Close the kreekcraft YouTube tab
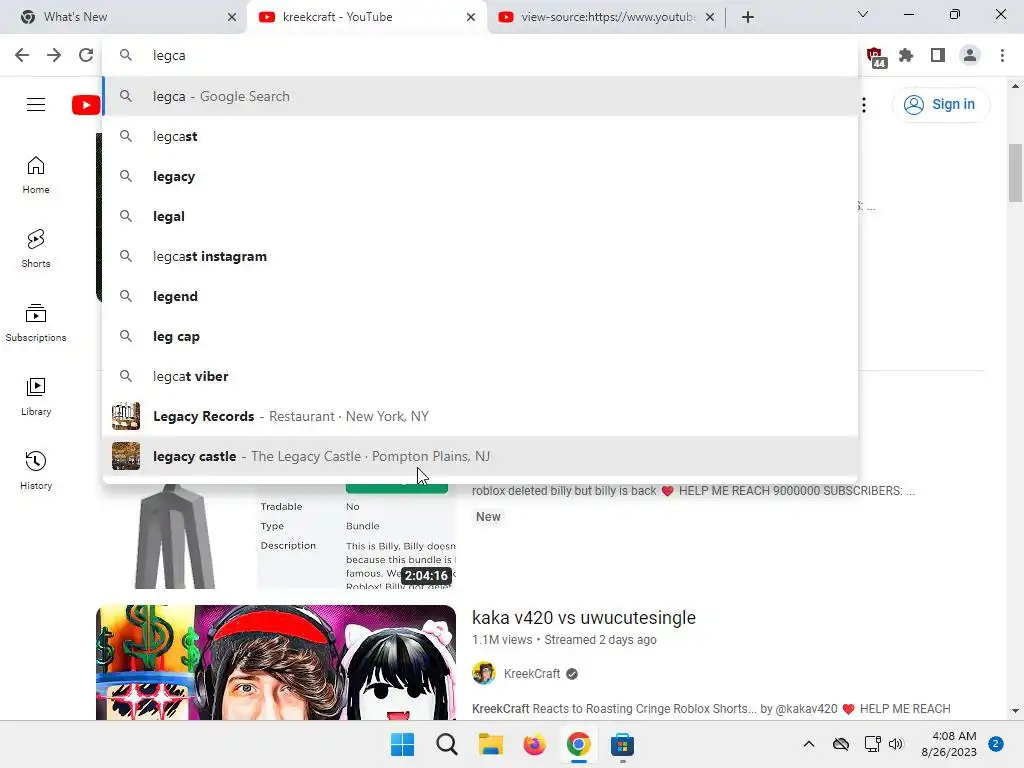 click(471, 17)
